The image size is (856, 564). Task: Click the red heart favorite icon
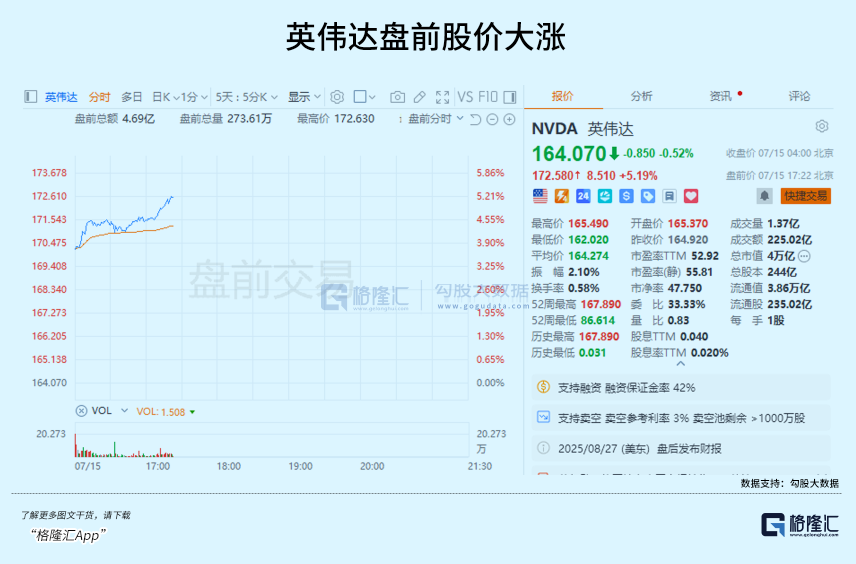[x=690, y=196]
